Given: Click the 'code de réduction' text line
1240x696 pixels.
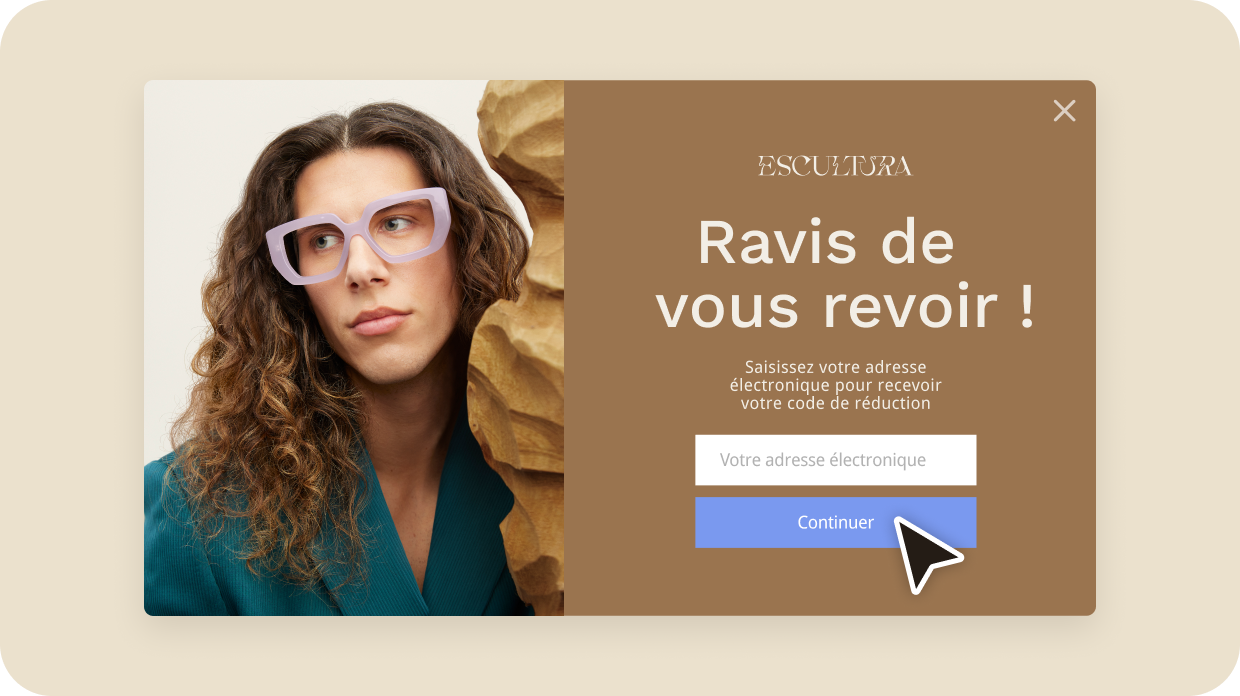Looking at the screenshot, I should (836, 404).
